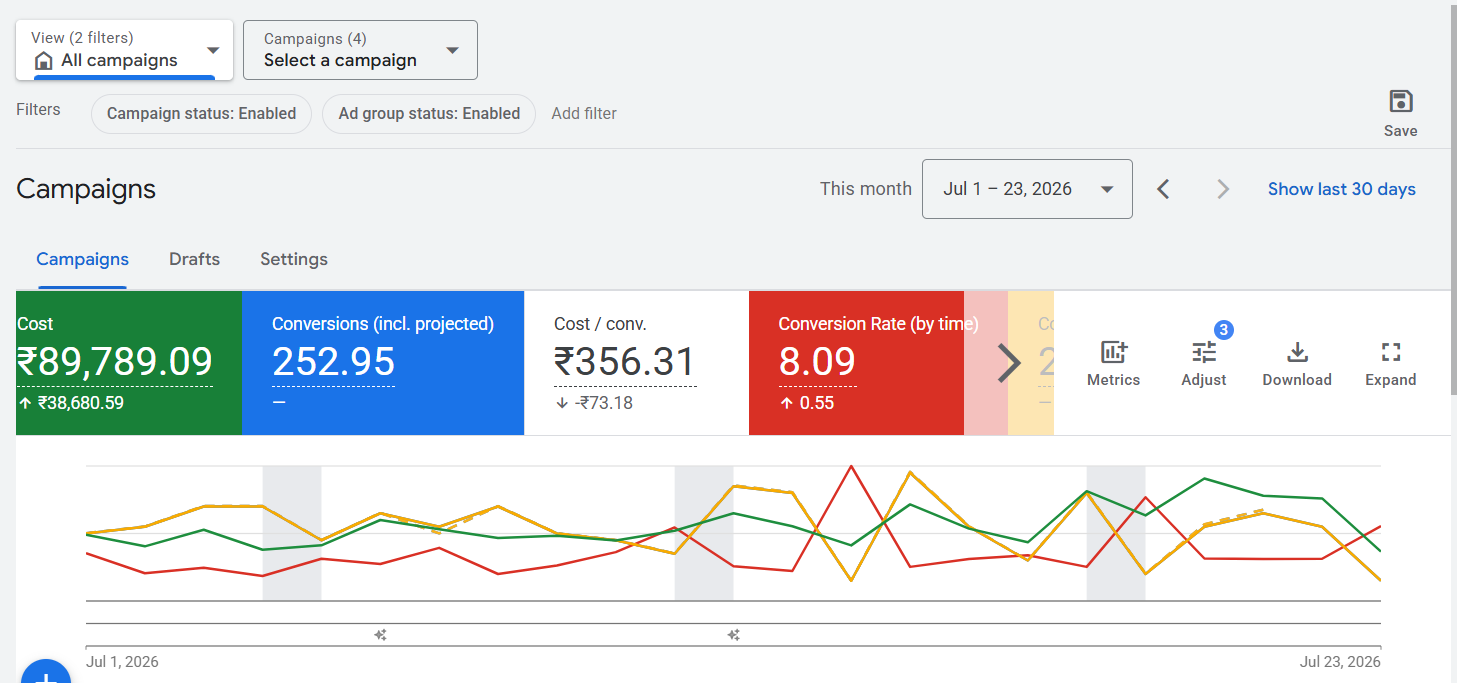Click Show last 30 days link
The image size is (1457, 683).
(x=1342, y=189)
